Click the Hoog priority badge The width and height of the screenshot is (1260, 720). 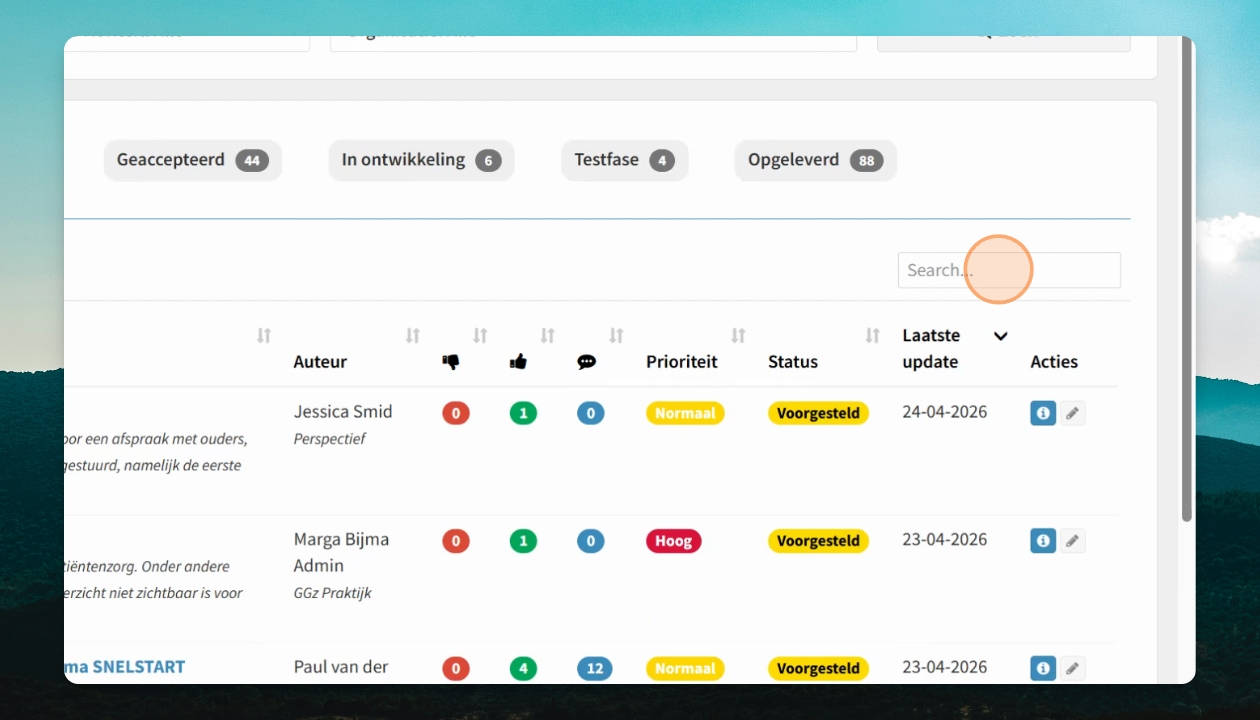tap(674, 541)
